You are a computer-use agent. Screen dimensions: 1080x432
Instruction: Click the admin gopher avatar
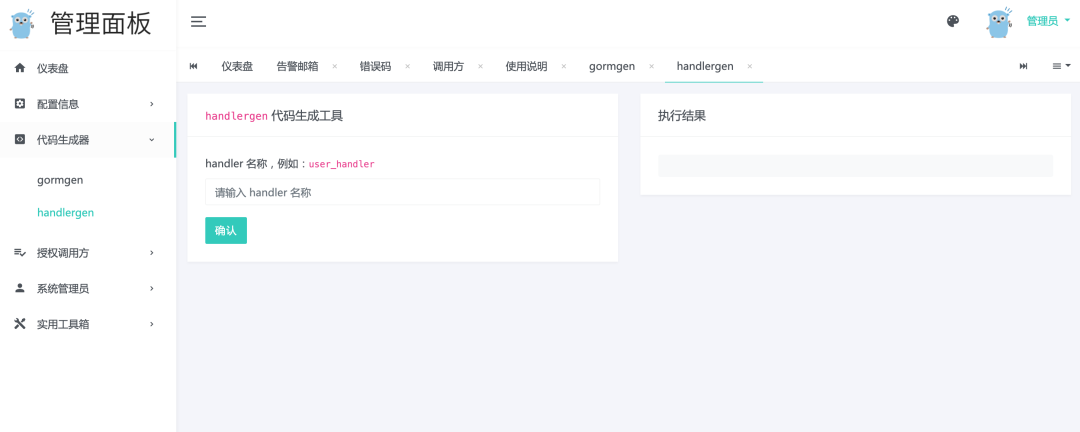coord(999,23)
